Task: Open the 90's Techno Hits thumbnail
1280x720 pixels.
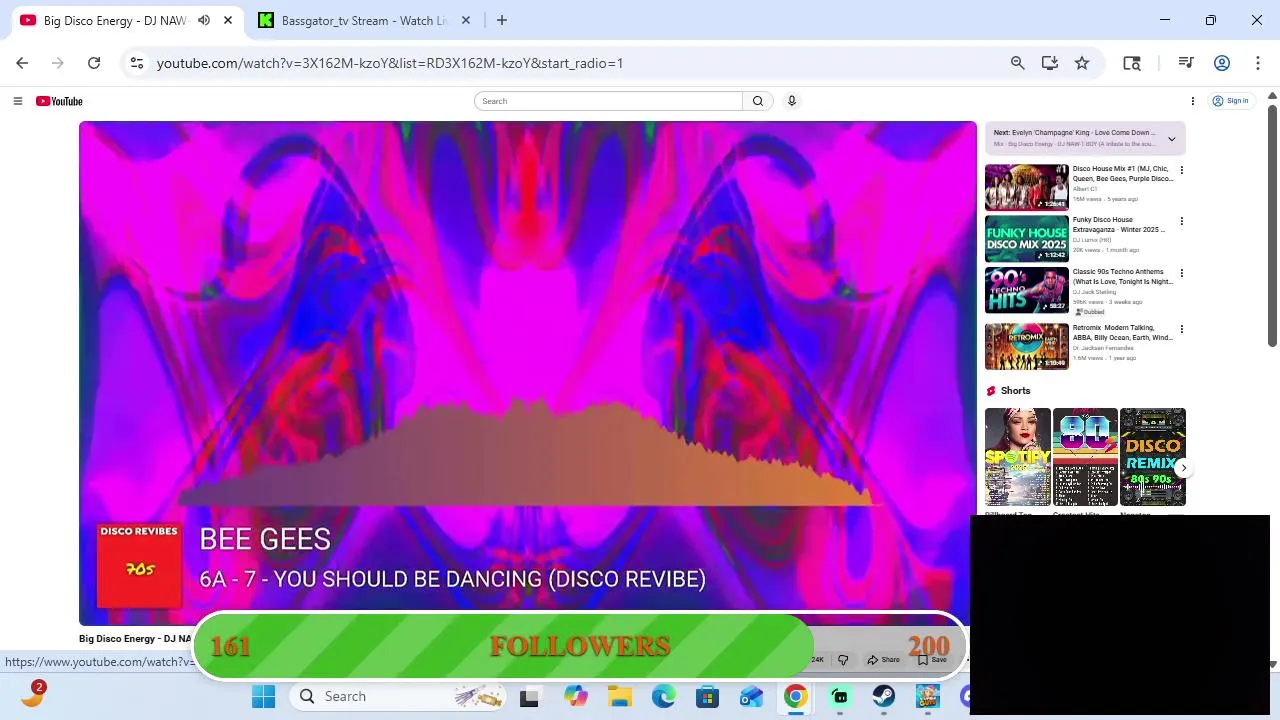Action: [x=1027, y=290]
